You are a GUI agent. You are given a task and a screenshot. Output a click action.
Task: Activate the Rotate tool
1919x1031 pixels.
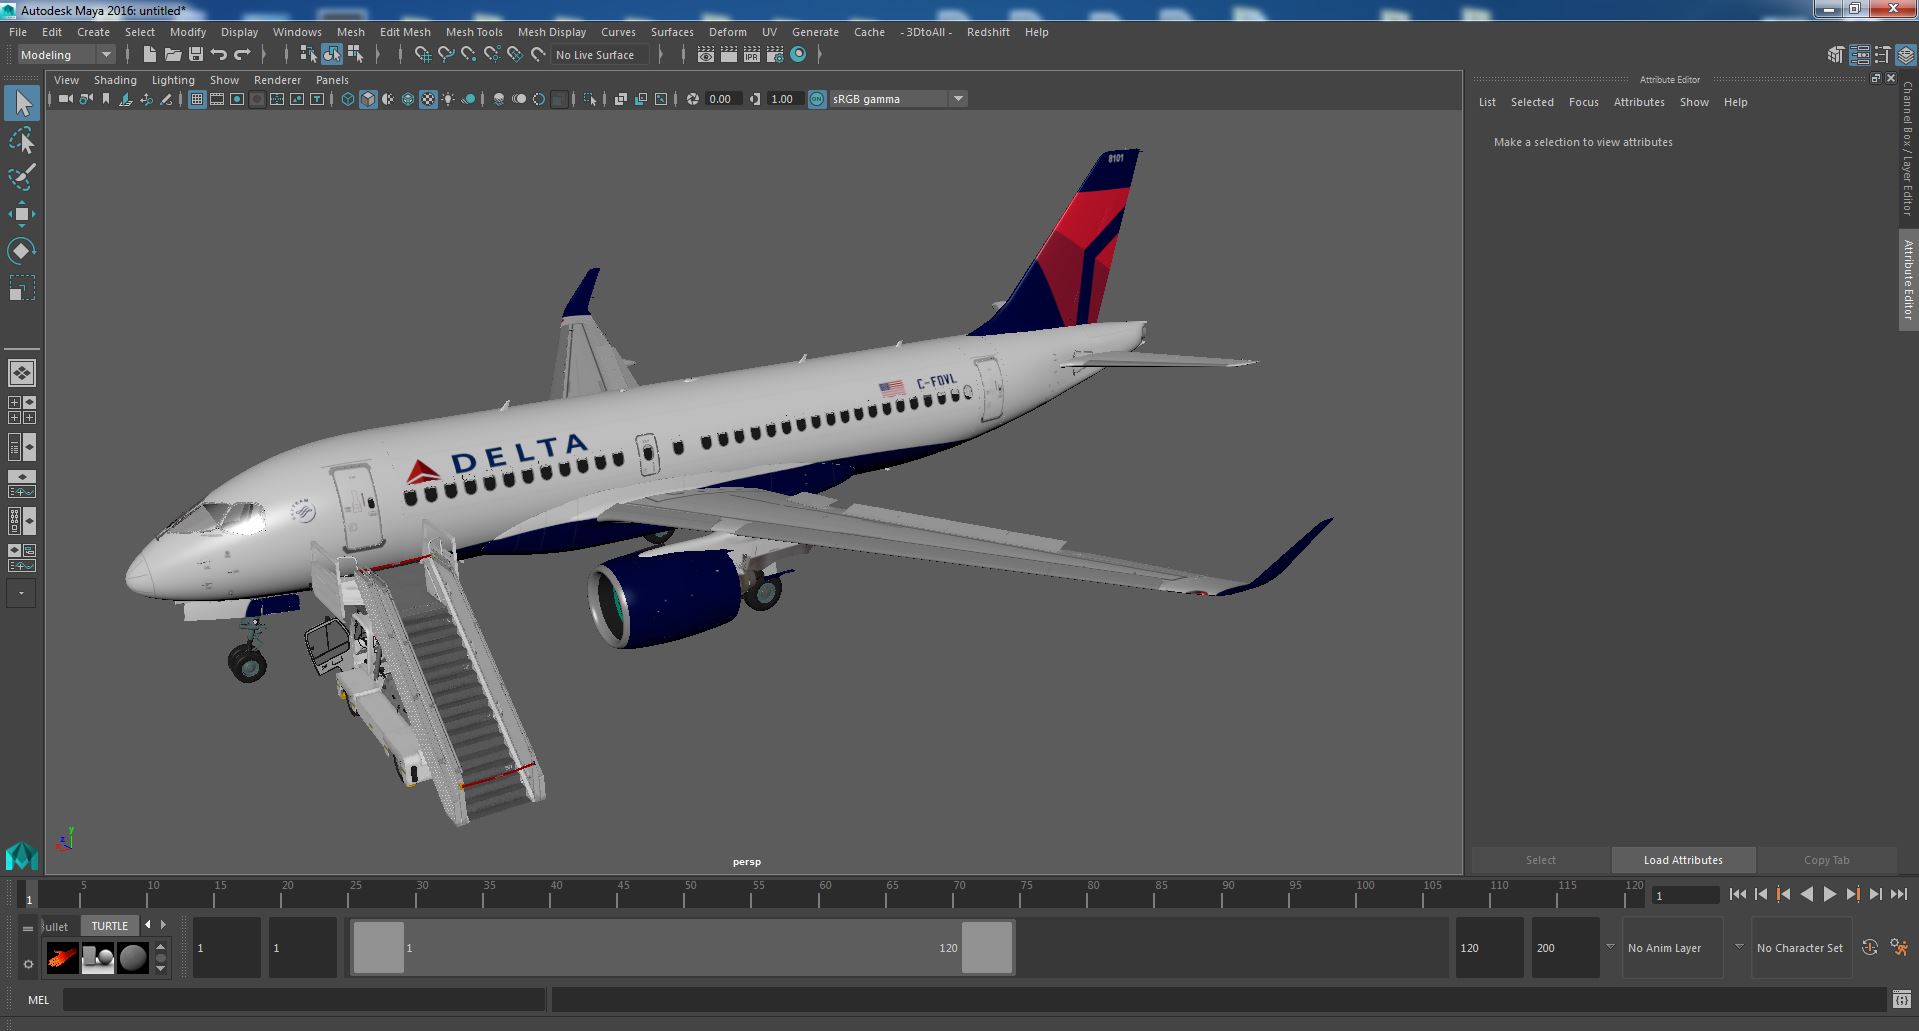[21, 250]
